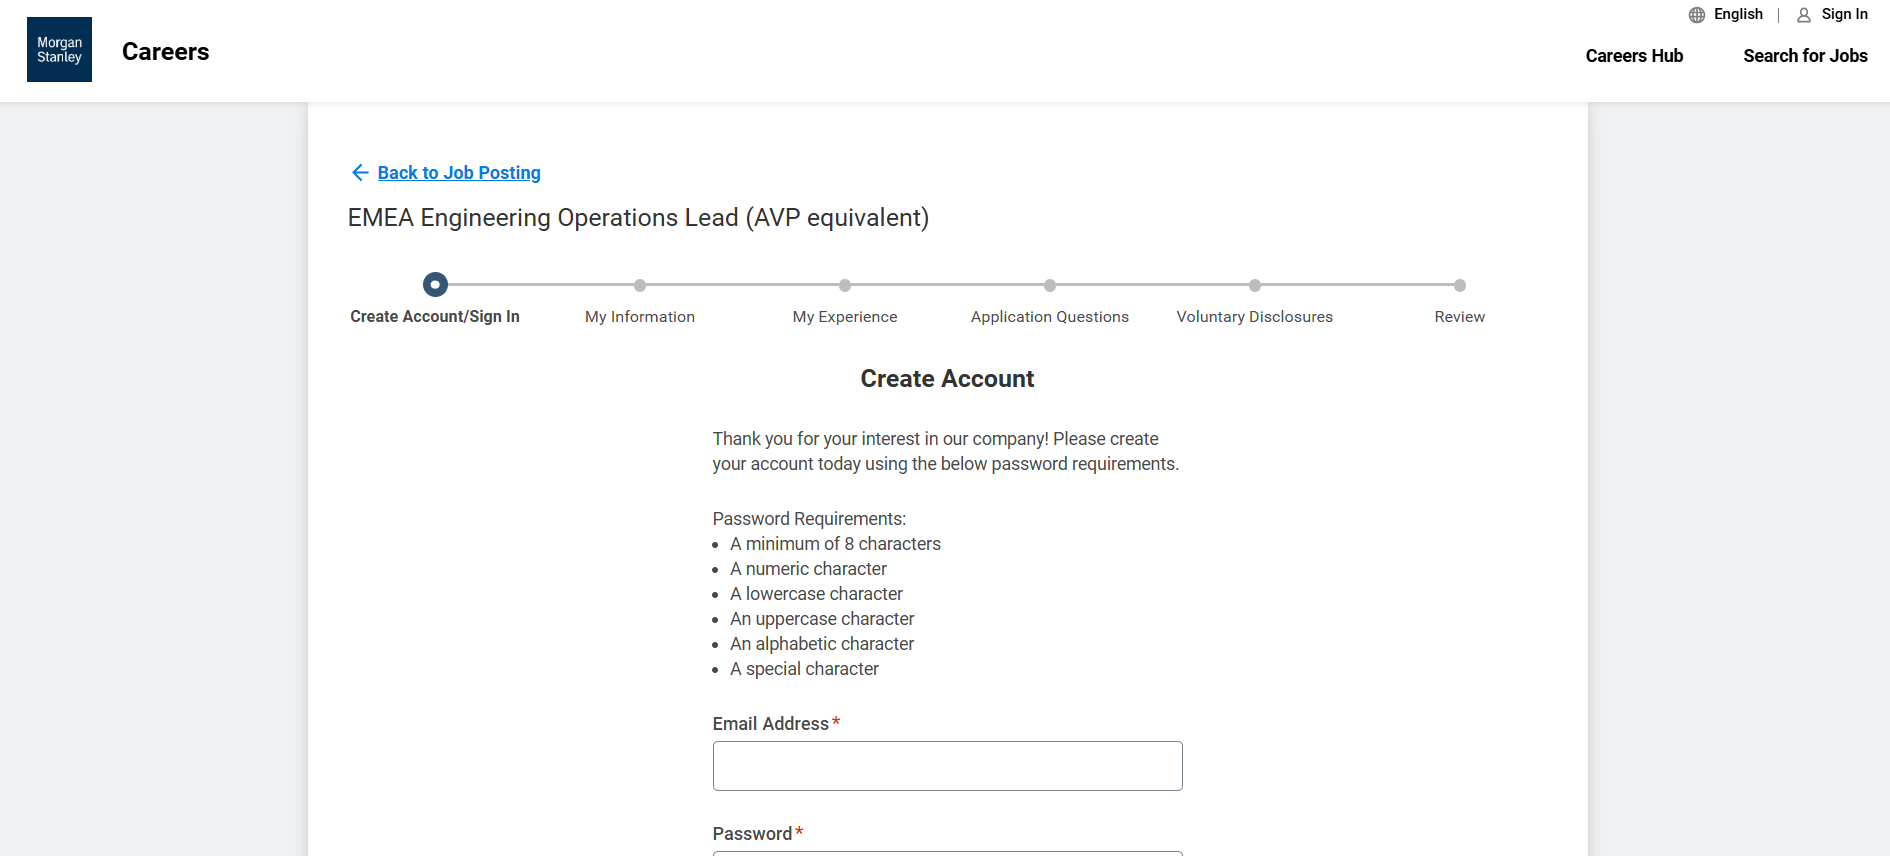Click 'An alphabetic character' requirement
The height and width of the screenshot is (856, 1890).
822,644
